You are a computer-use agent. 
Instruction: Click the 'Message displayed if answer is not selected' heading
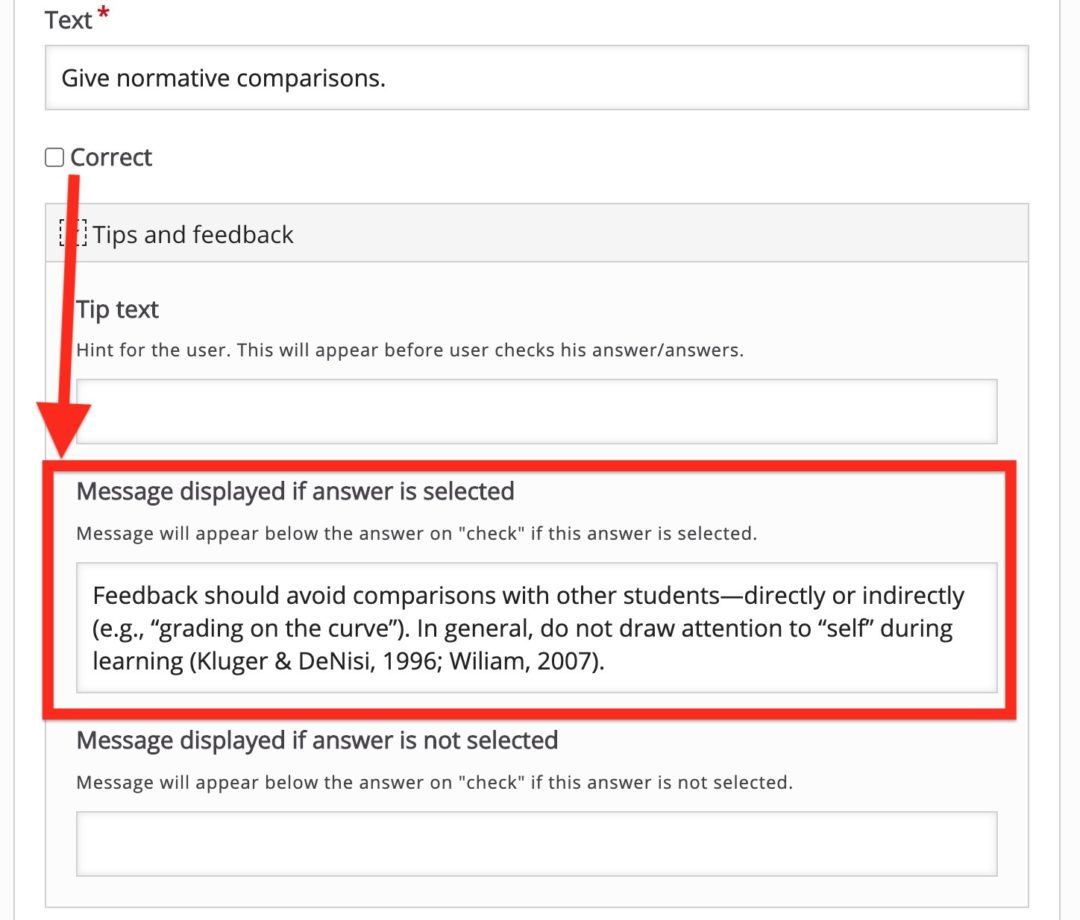(x=316, y=740)
